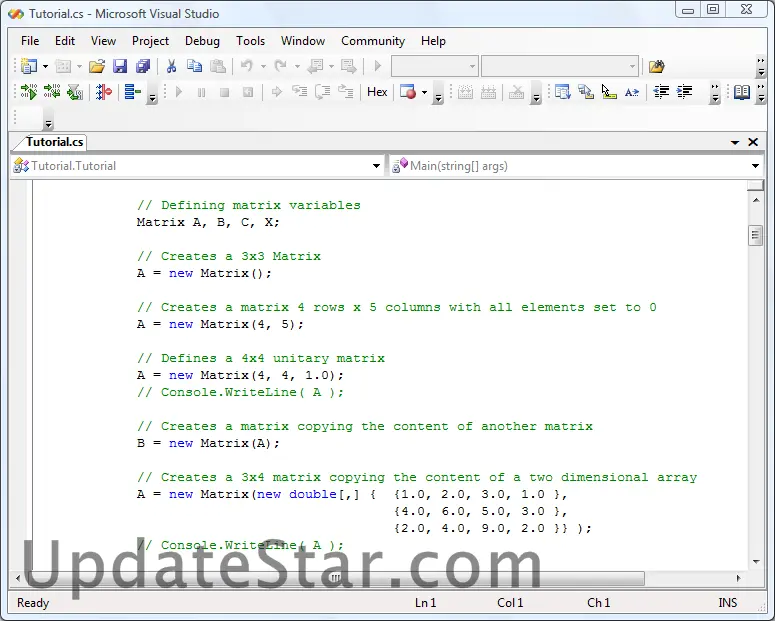Expand the Tutorial.Tutorial class dropdown
The width and height of the screenshot is (775, 621).
[377, 166]
